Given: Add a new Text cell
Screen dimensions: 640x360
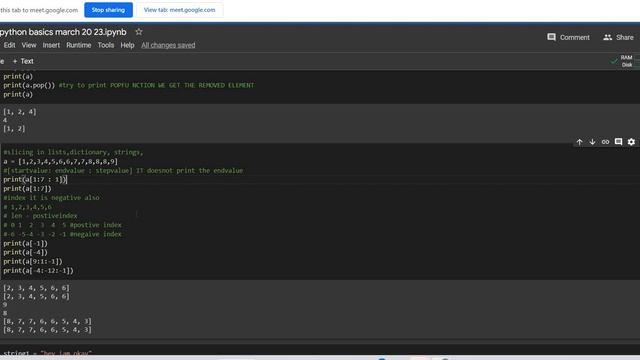Looking at the screenshot, I should (x=23, y=61).
